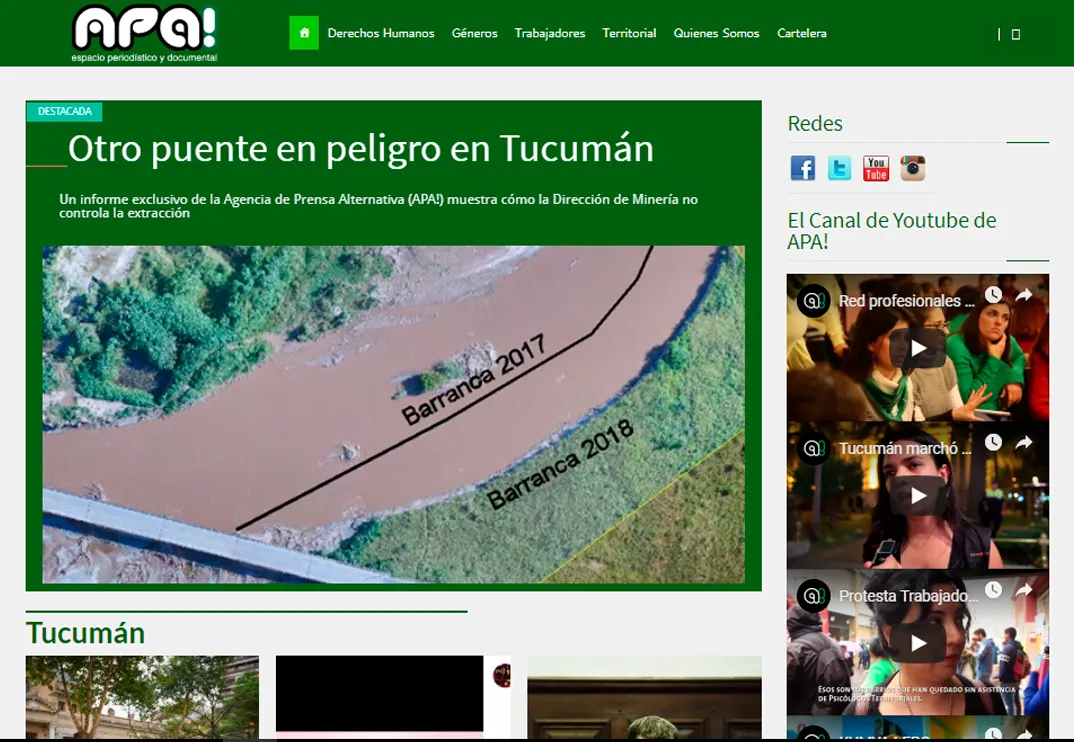Open the Derechos Humanos menu

[381, 33]
